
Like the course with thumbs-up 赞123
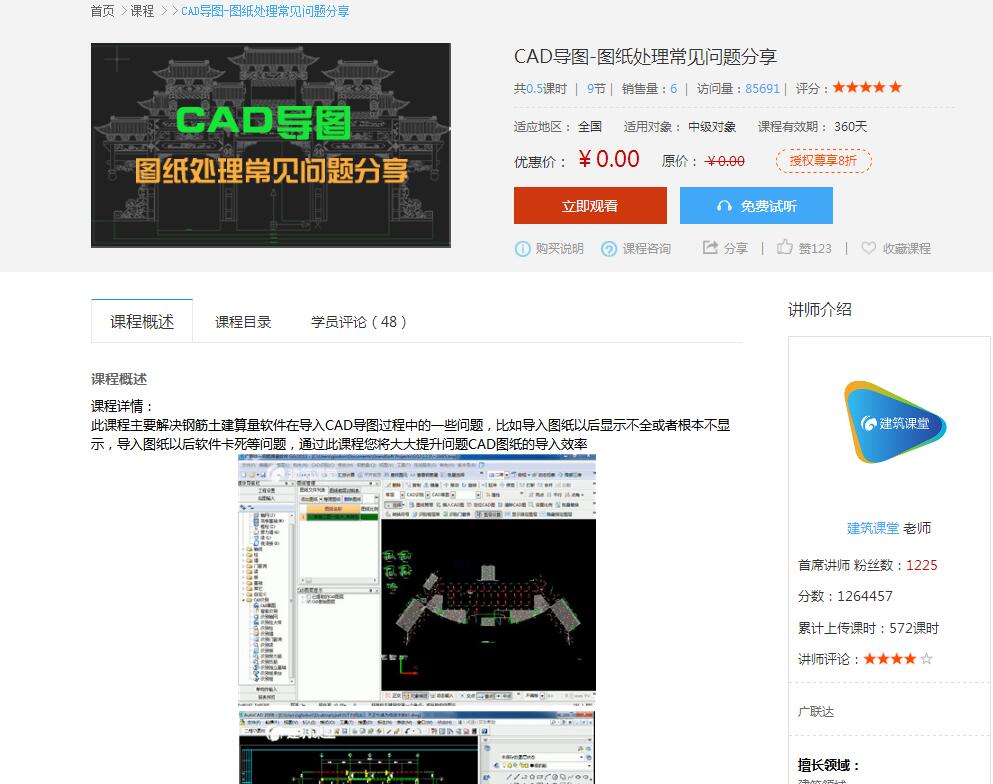tap(785, 247)
